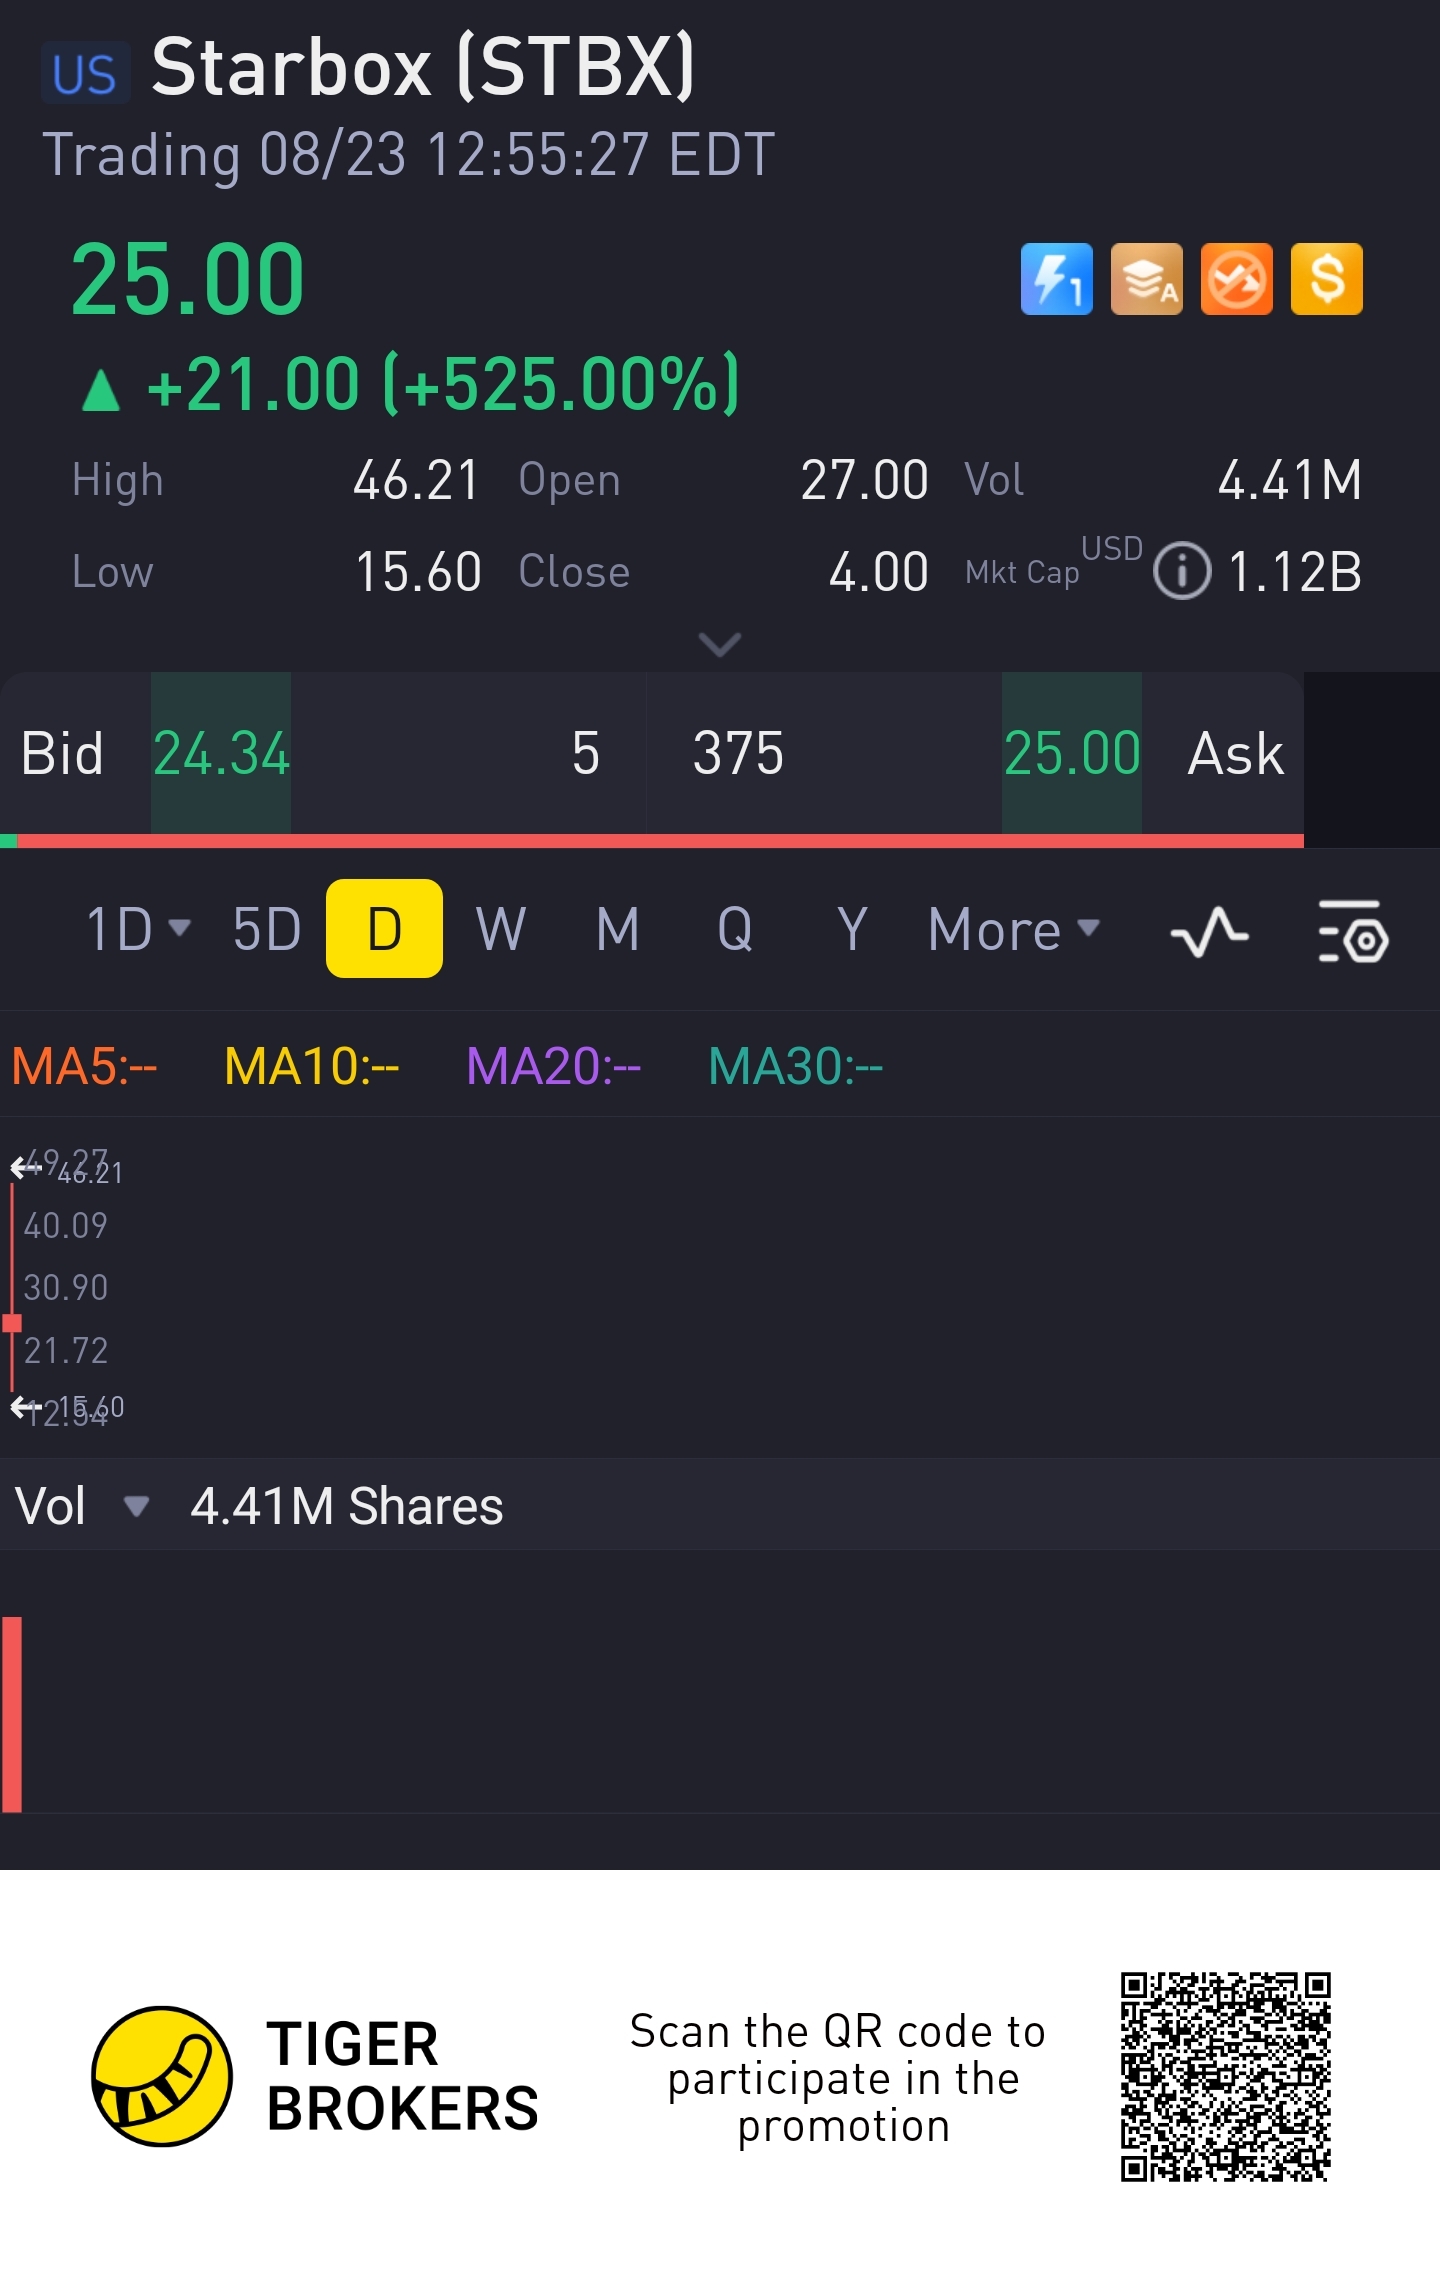
Task: Open the 1D timeframe dropdown
Action: coord(137,929)
